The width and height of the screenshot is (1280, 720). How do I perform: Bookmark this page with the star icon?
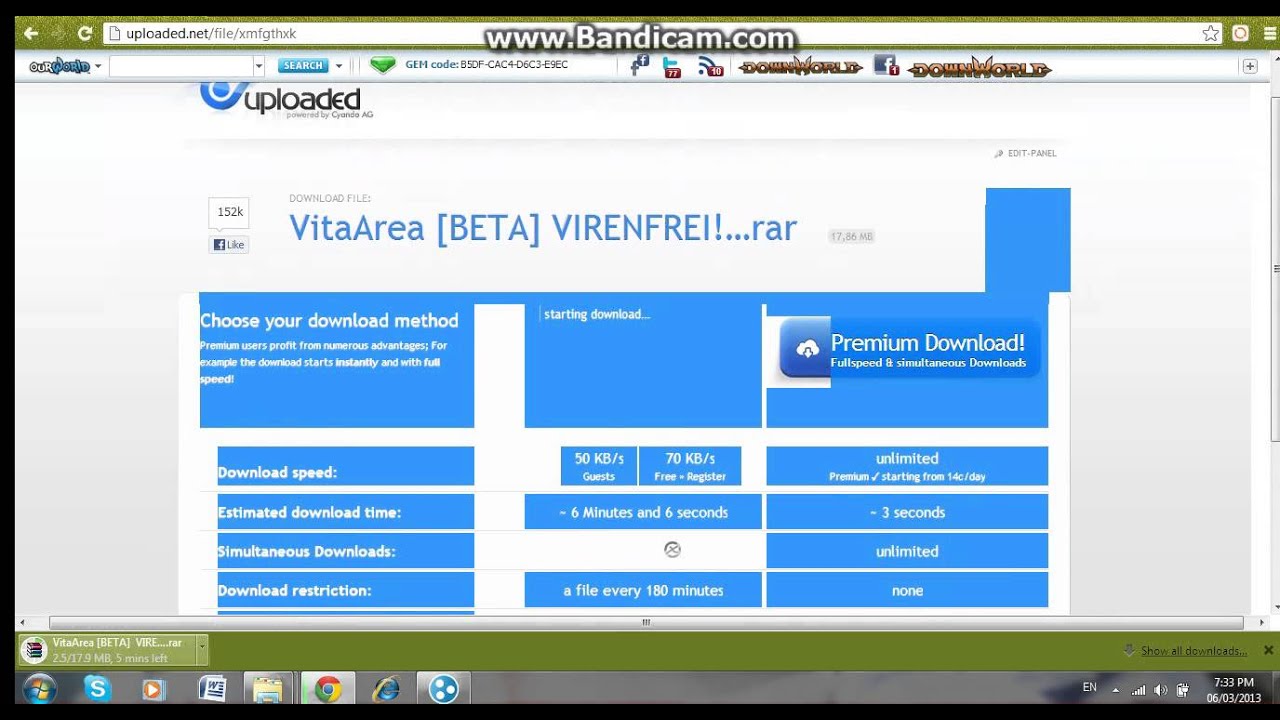1211,33
